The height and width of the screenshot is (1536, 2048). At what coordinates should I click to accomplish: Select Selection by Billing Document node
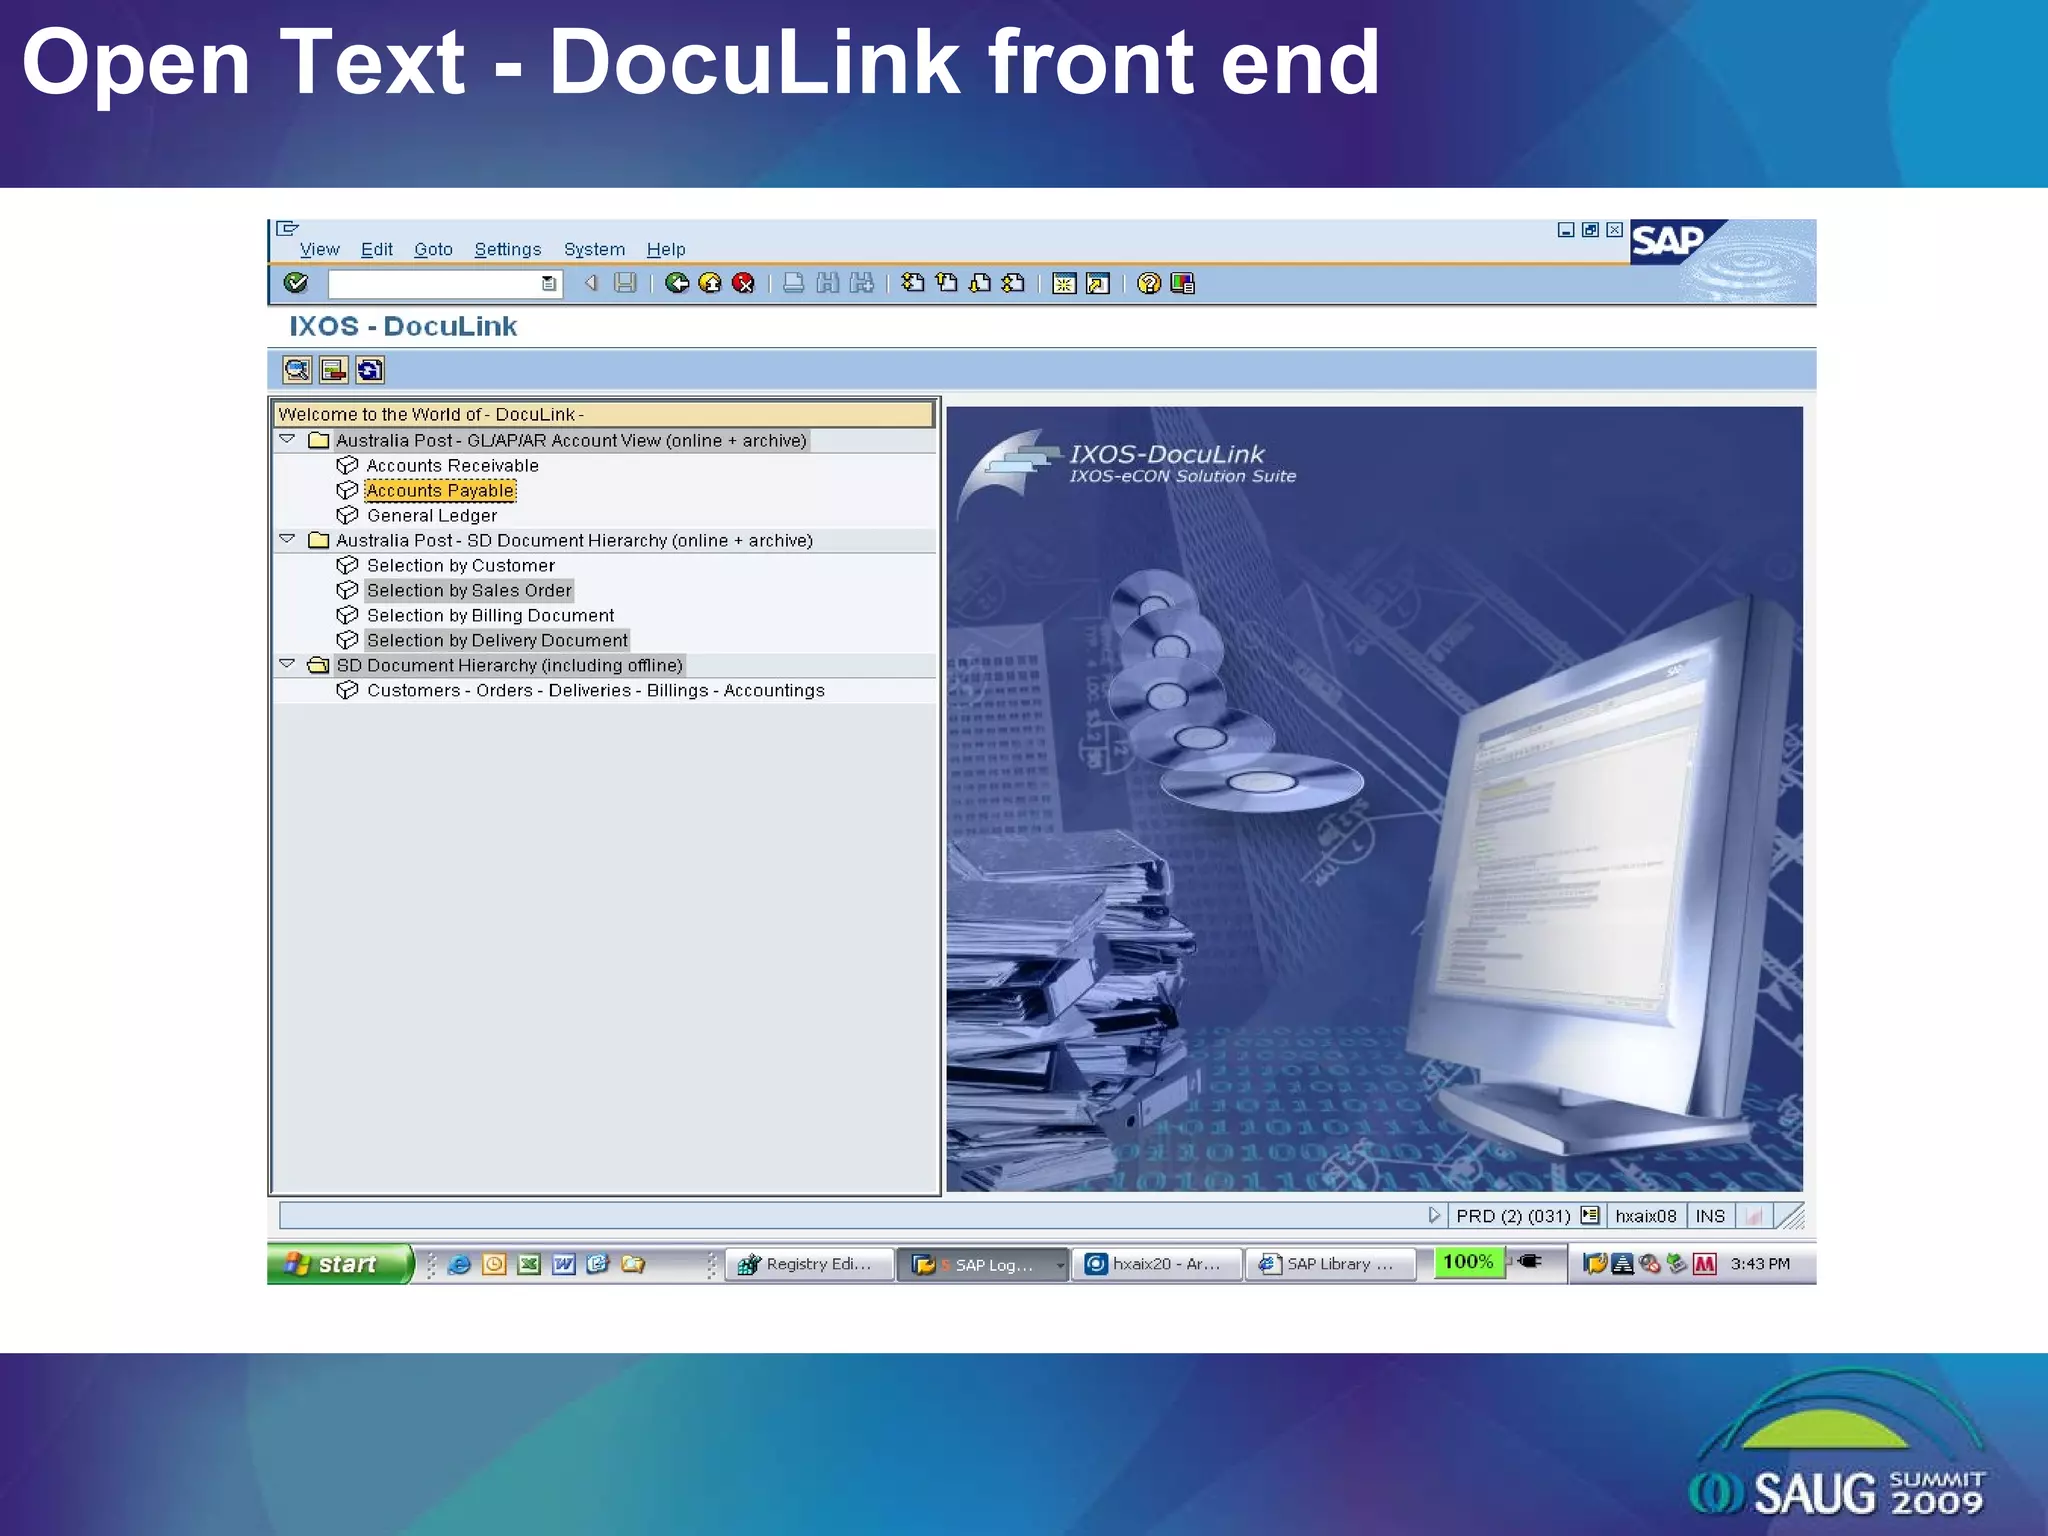[x=491, y=615]
